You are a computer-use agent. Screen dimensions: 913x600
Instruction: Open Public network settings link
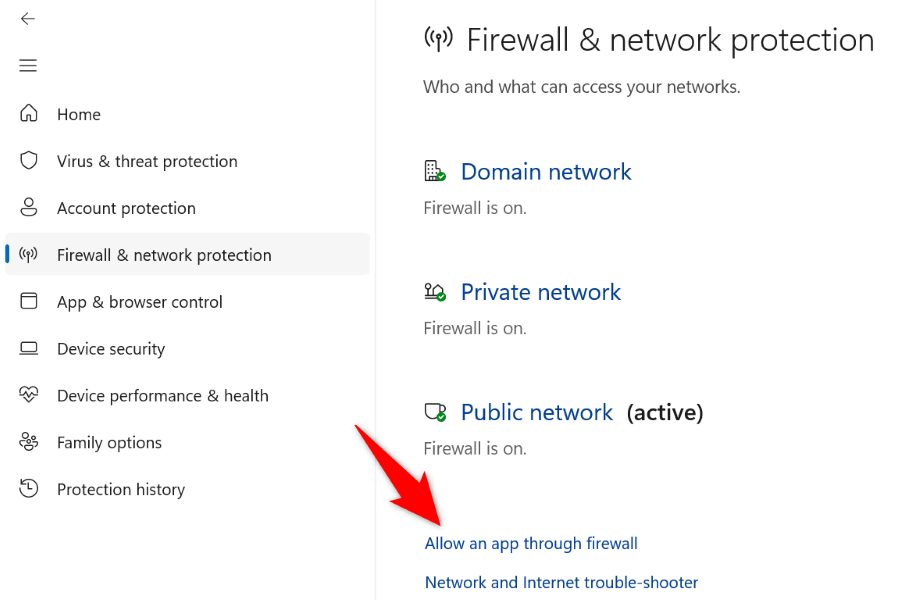pyautogui.click(x=536, y=413)
